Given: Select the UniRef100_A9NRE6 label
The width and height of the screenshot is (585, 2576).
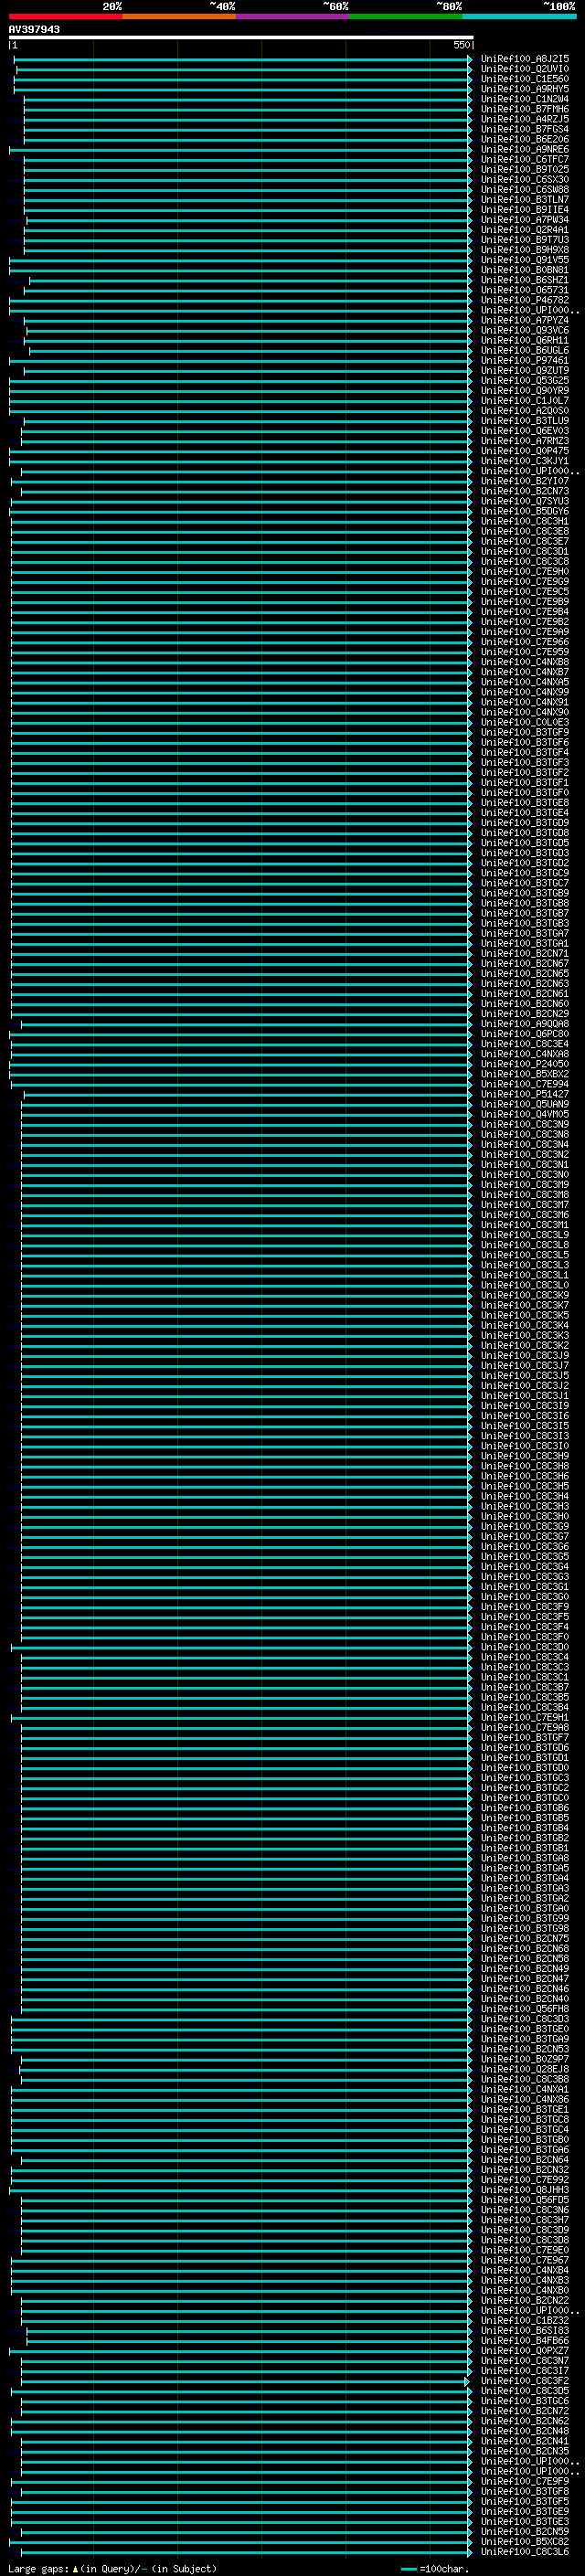Looking at the screenshot, I should click(525, 149).
